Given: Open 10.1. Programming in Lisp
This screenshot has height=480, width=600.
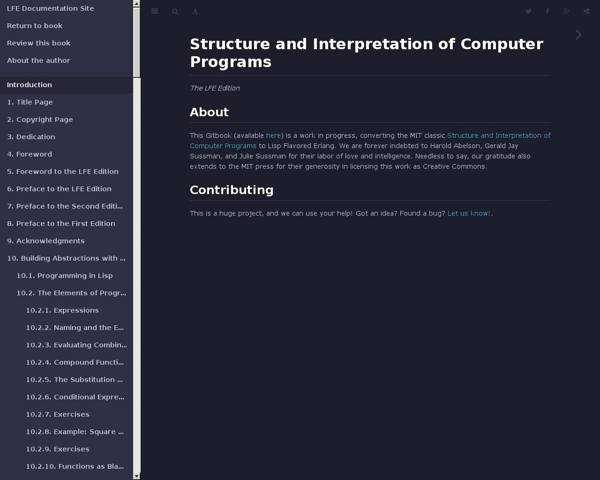Looking at the screenshot, I should 62,275.
